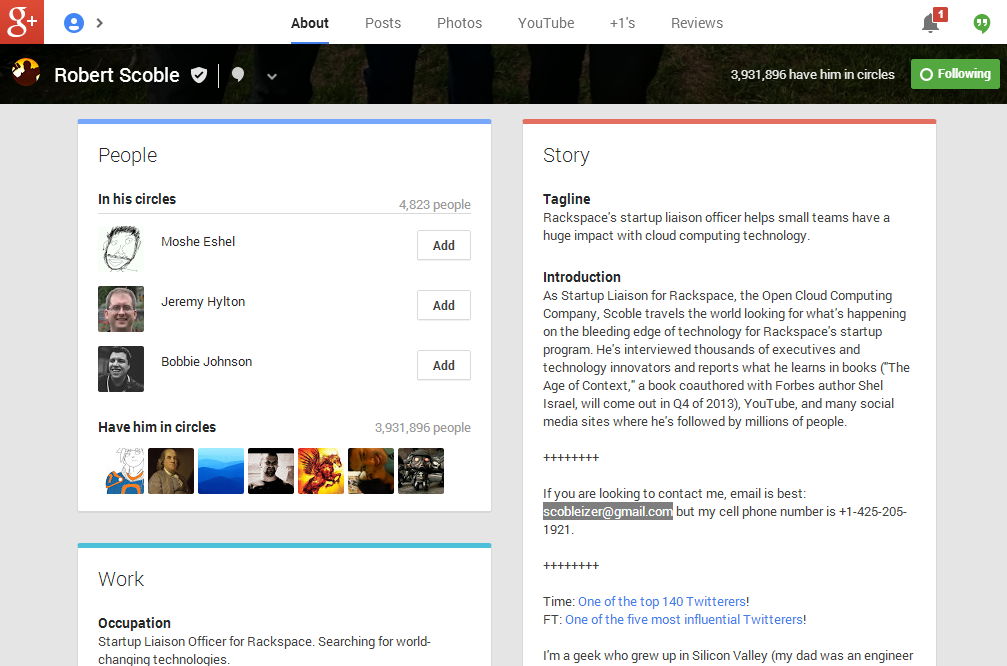Viewport: 1007px width, 666px height.
Task: Click the verified shield badge
Action: (199, 75)
